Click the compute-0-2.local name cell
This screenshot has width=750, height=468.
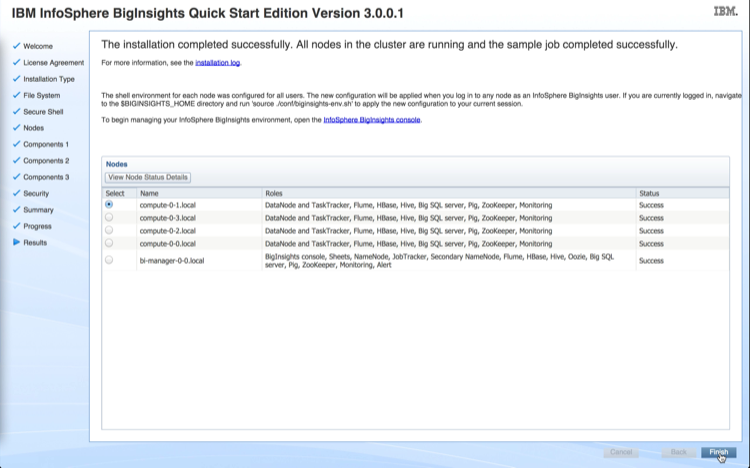[167, 231]
